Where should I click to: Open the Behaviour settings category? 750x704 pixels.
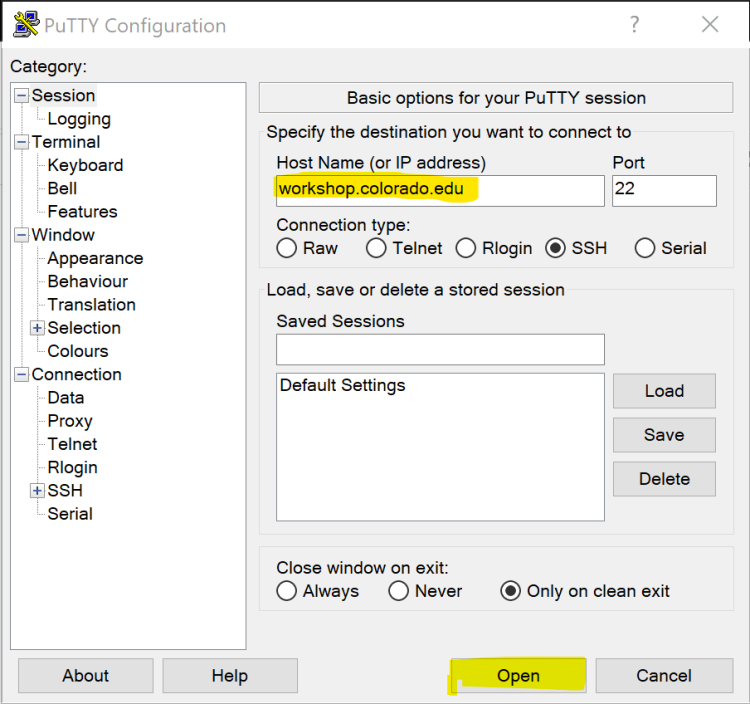88,281
